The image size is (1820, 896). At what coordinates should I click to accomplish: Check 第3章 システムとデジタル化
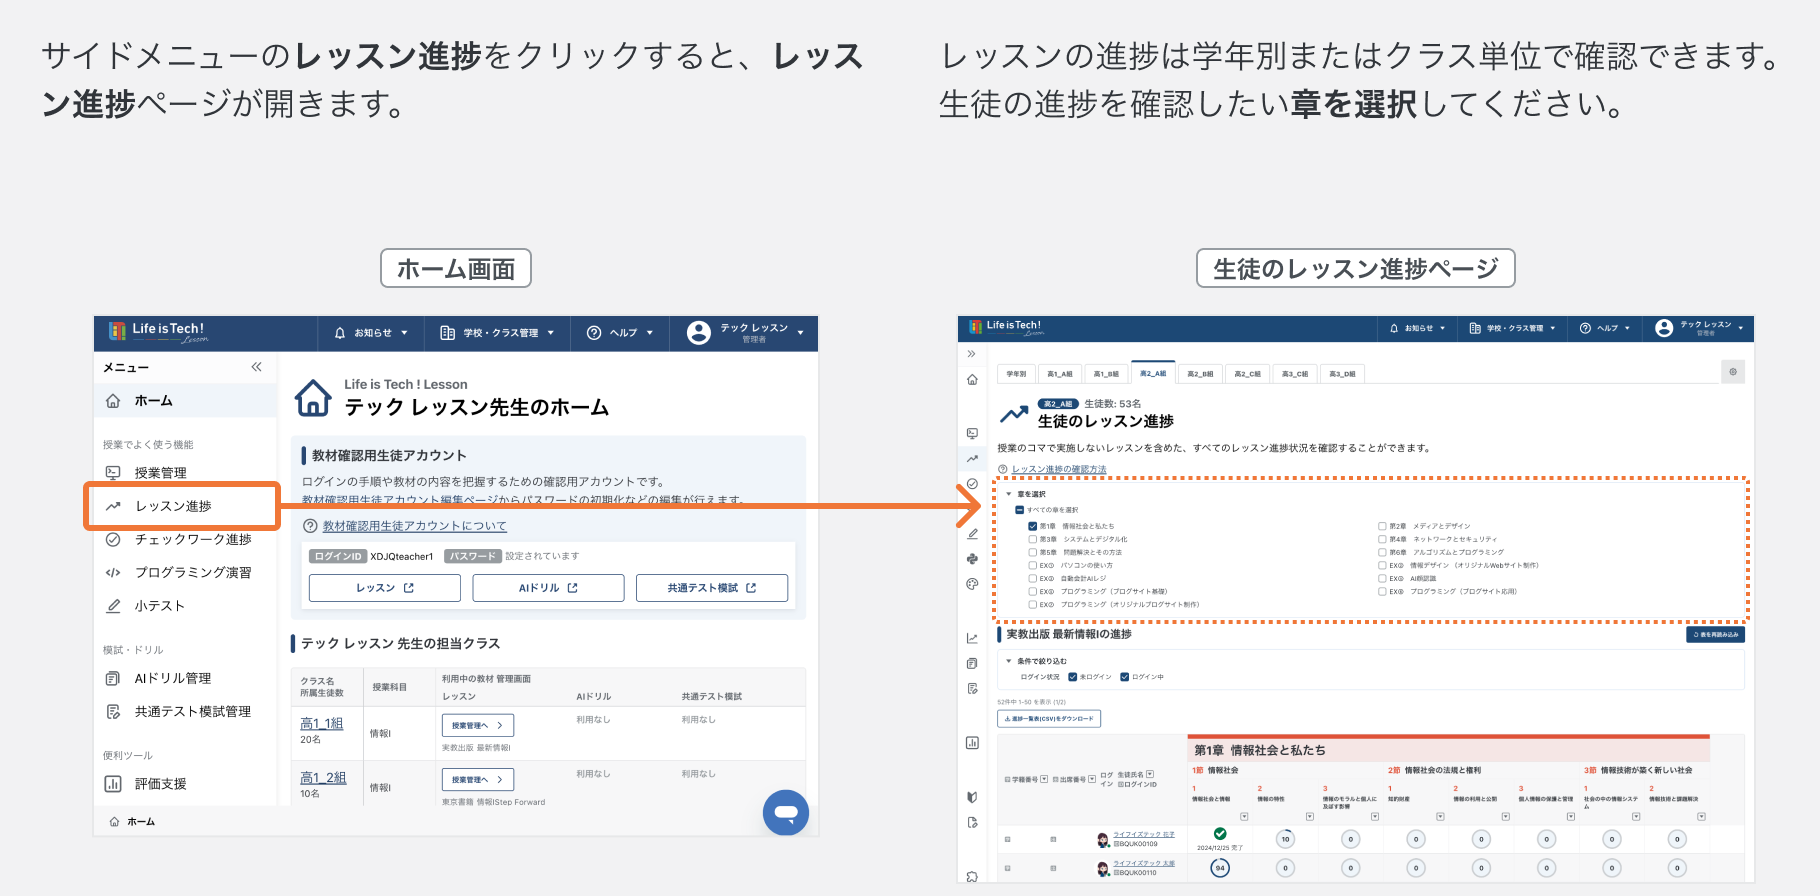(1033, 539)
